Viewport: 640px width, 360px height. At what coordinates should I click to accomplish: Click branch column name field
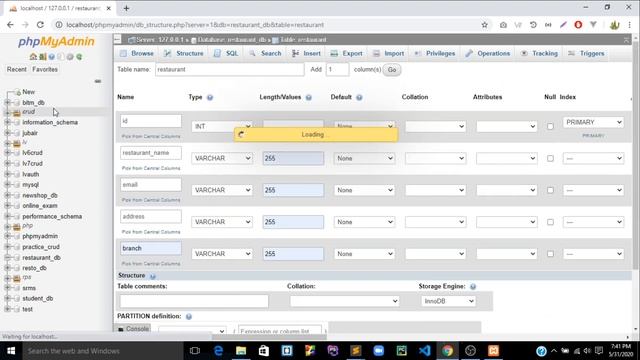(151, 249)
